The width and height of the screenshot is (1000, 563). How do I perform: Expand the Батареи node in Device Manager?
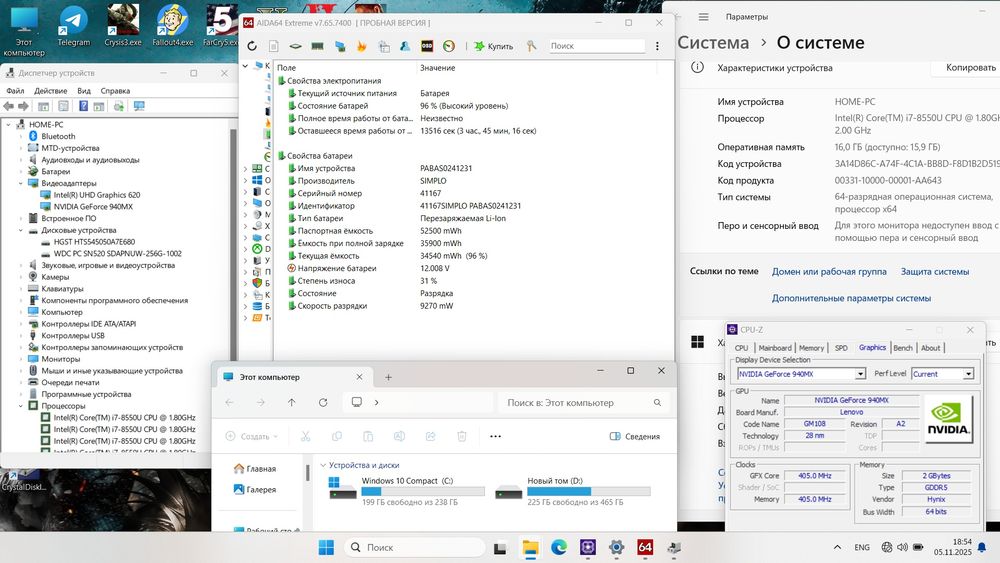coord(20,172)
